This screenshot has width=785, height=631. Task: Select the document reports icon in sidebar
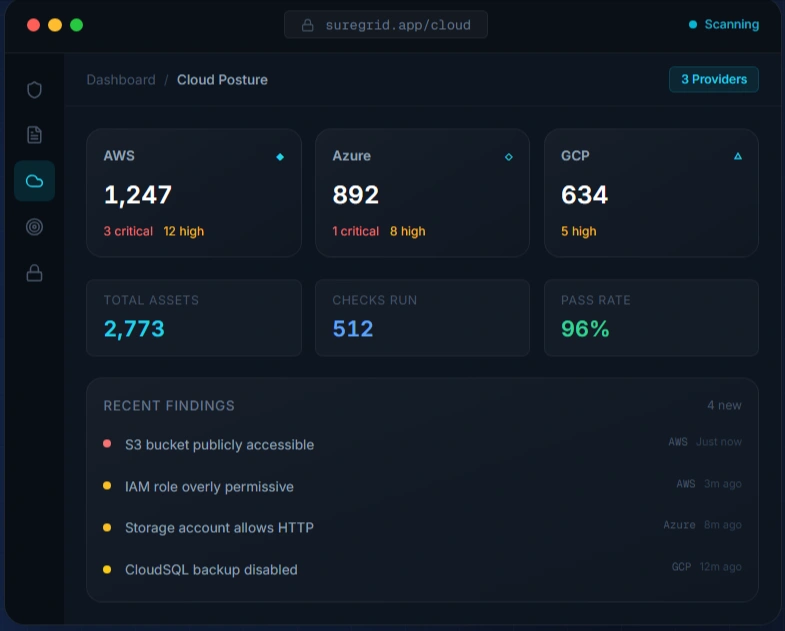[x=34, y=135]
